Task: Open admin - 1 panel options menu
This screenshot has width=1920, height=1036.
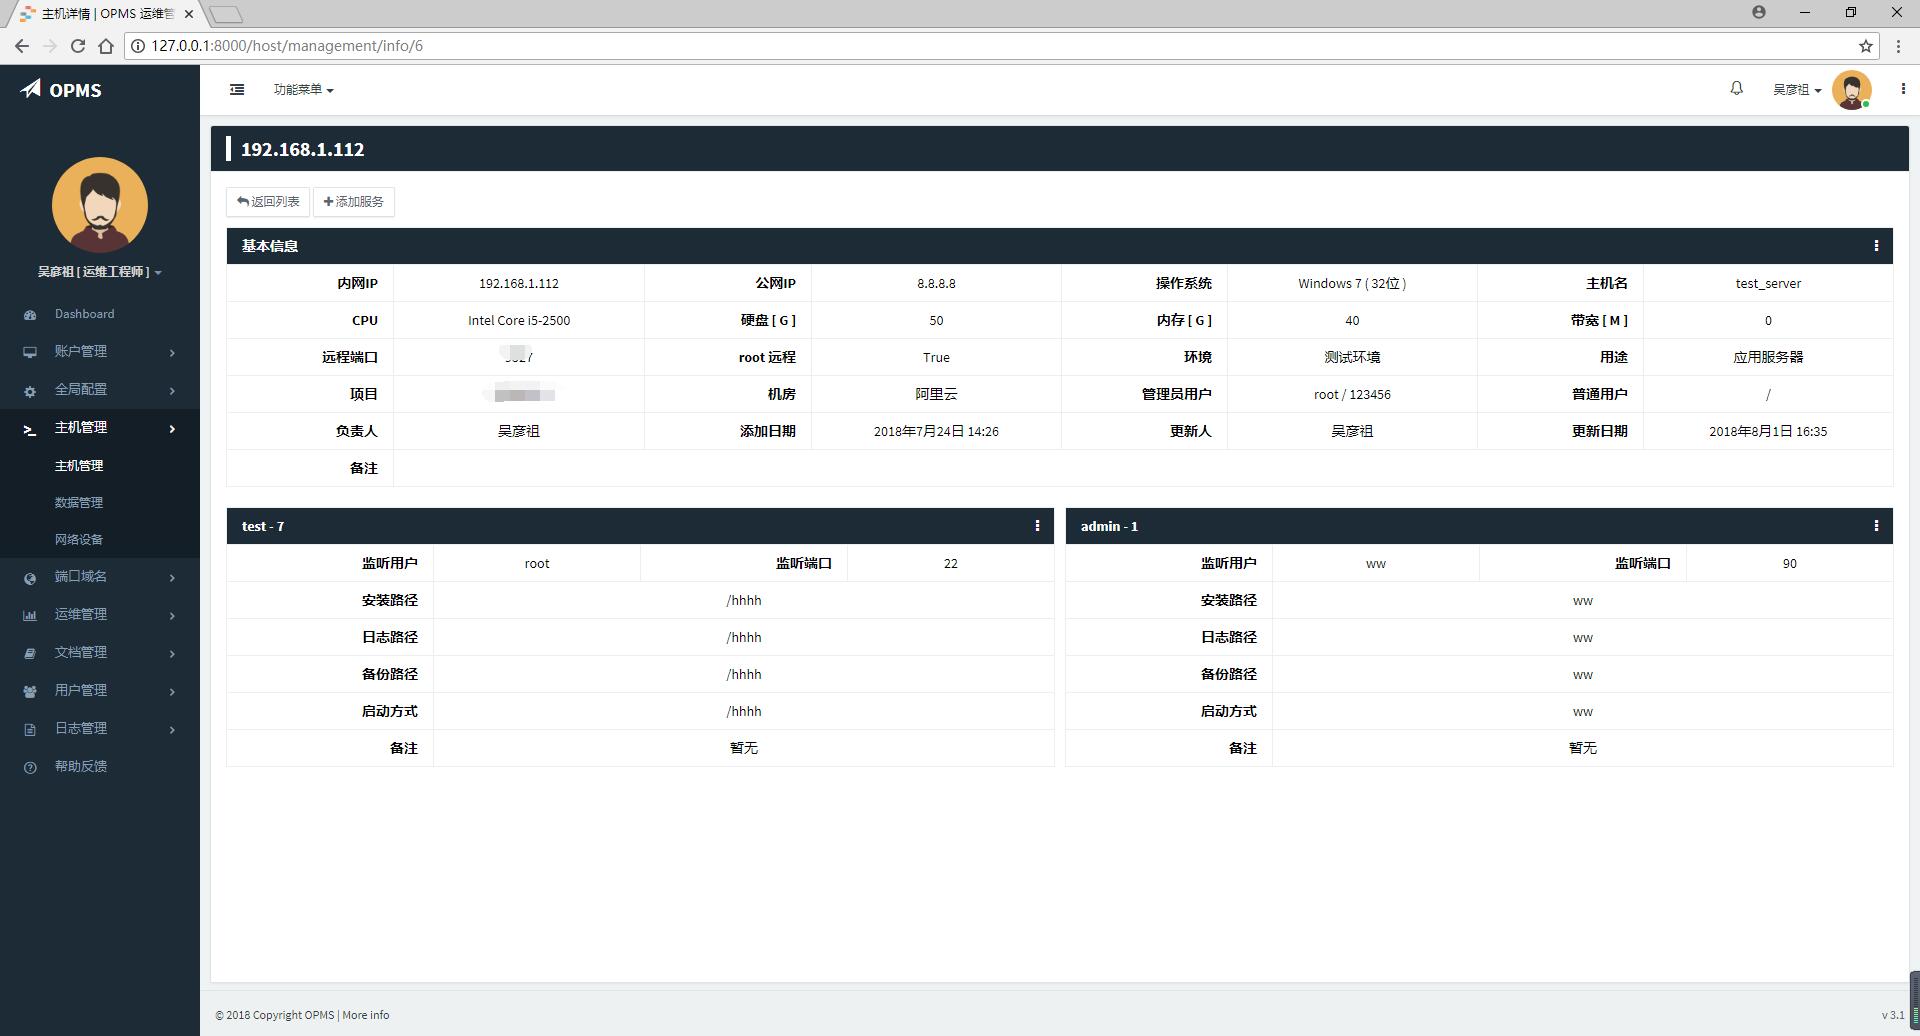Action: 1876,526
